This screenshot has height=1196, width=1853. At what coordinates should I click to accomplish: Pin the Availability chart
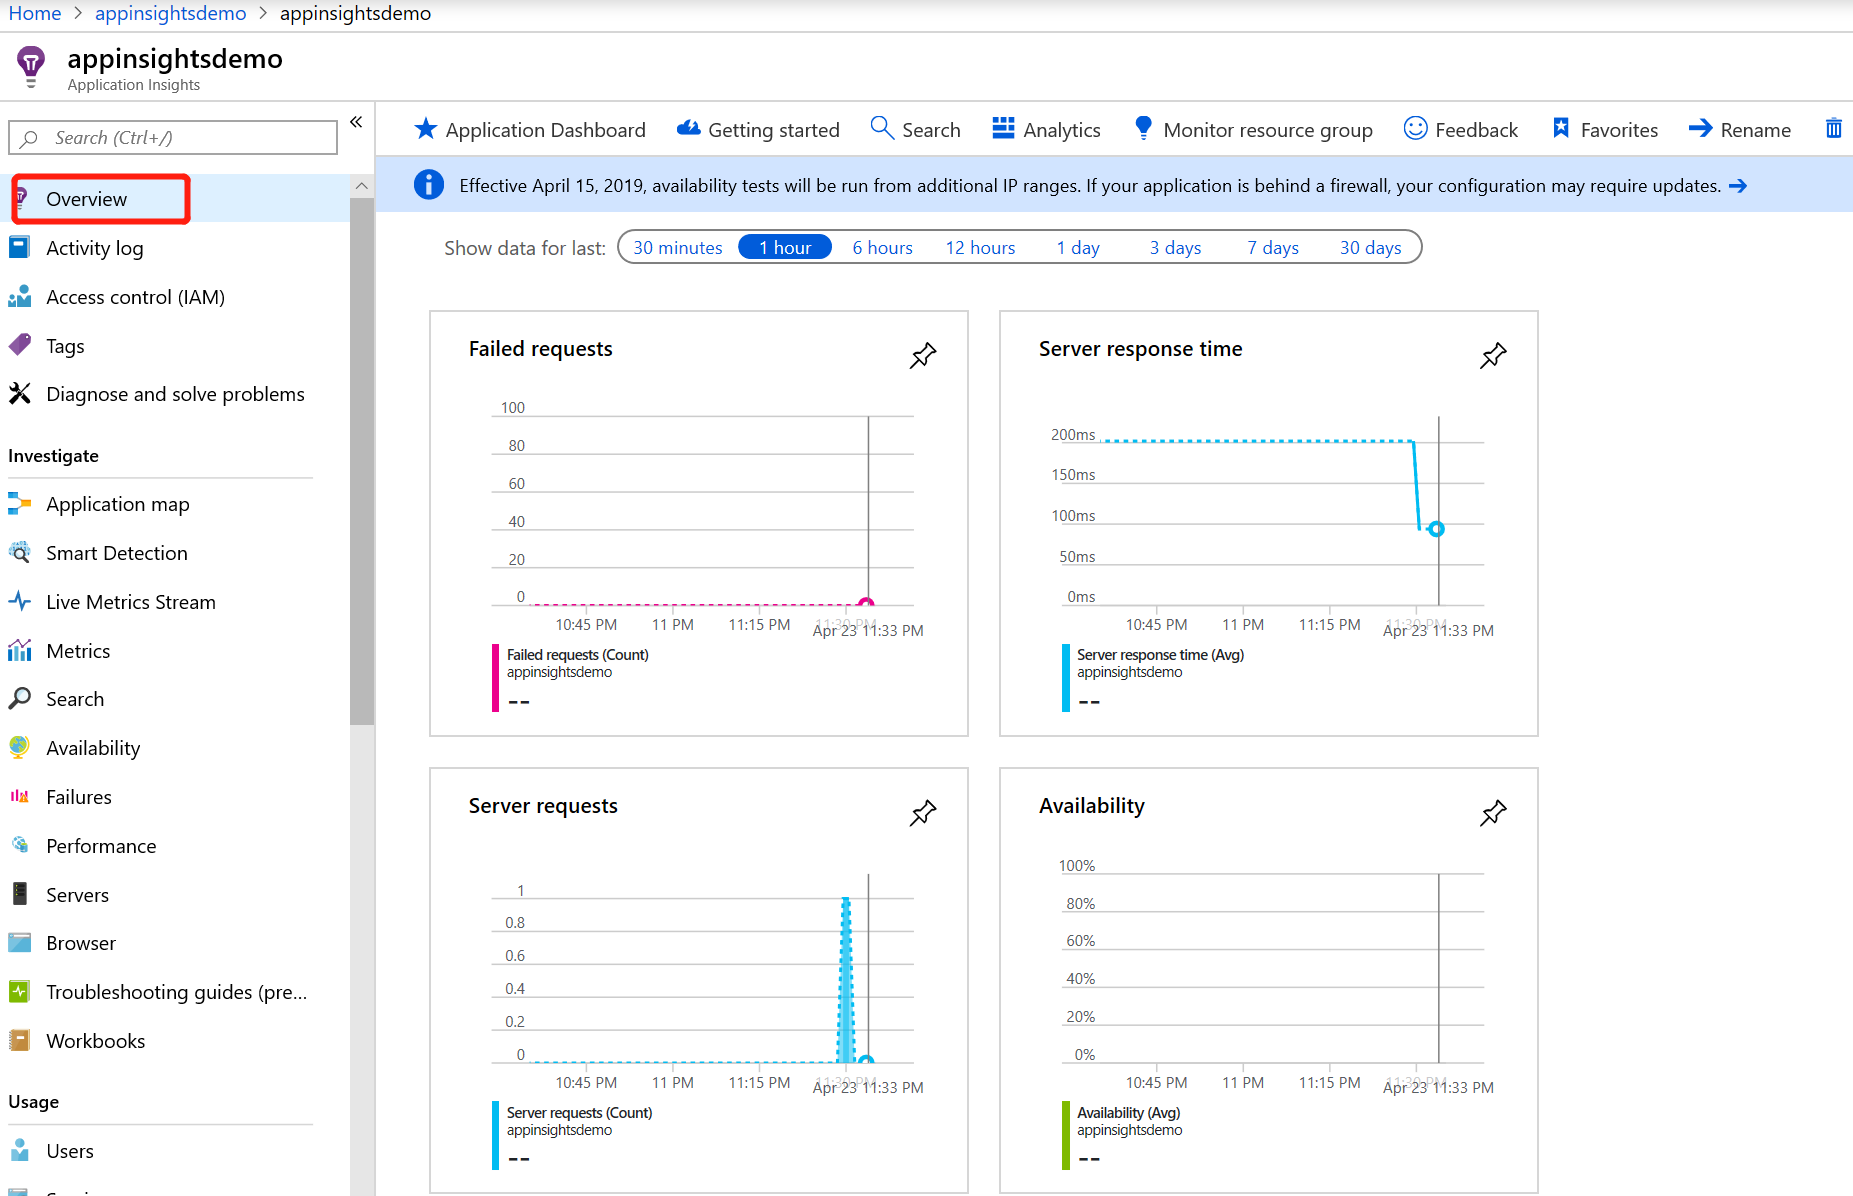click(1492, 813)
